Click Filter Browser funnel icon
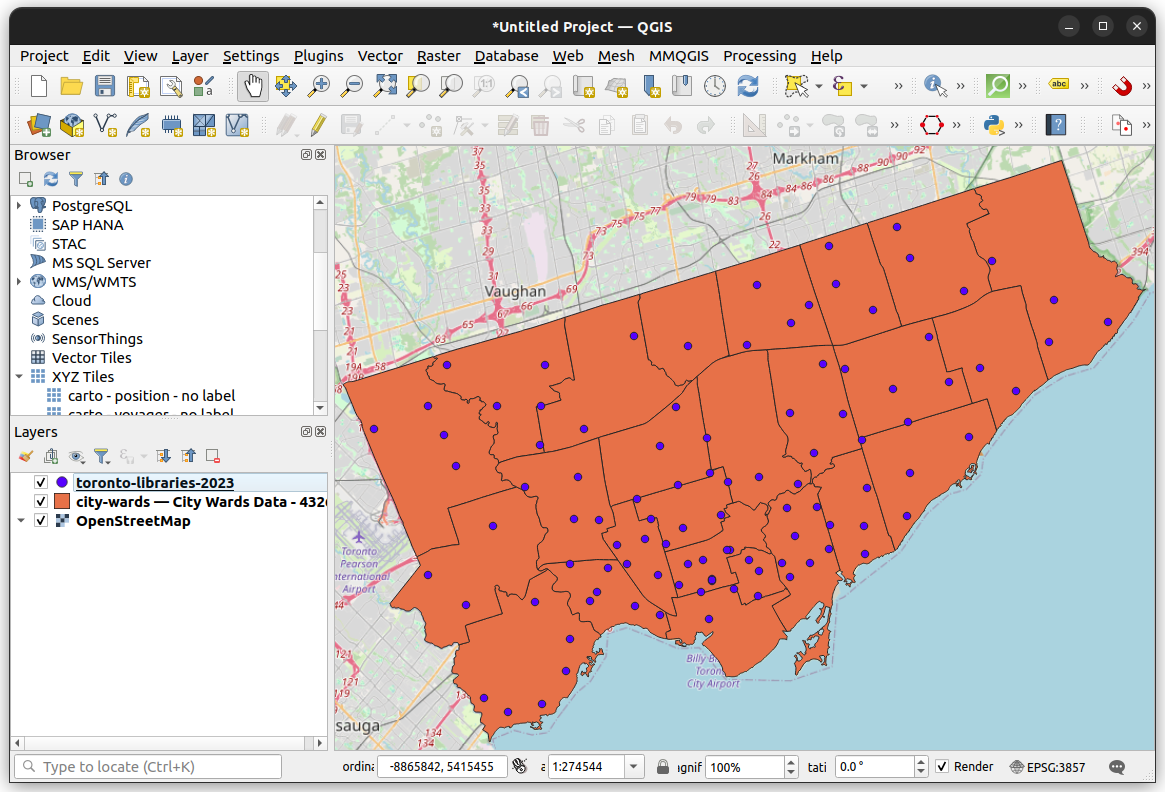 (x=76, y=179)
